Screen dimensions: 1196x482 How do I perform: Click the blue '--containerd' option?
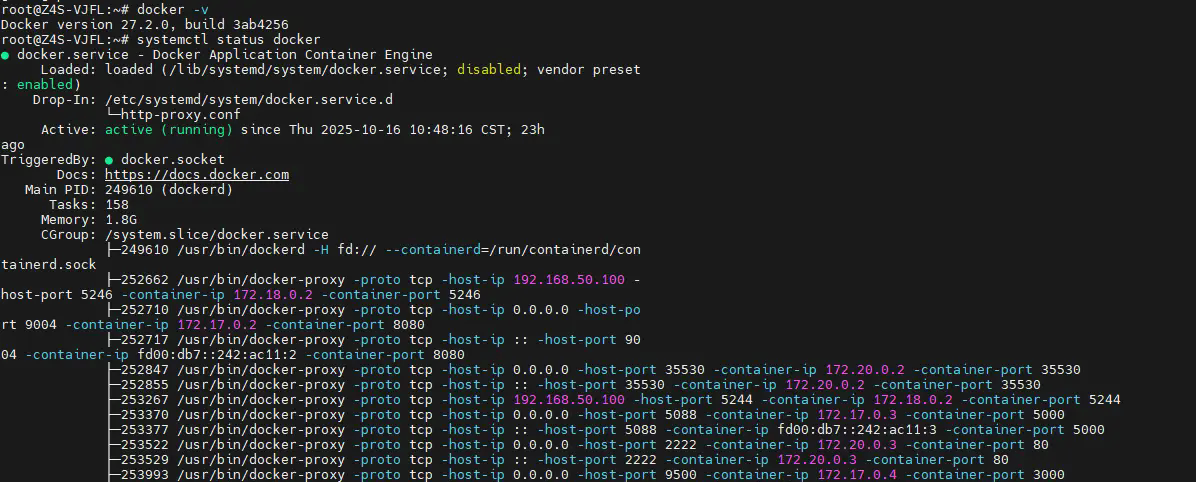pyautogui.click(x=432, y=249)
